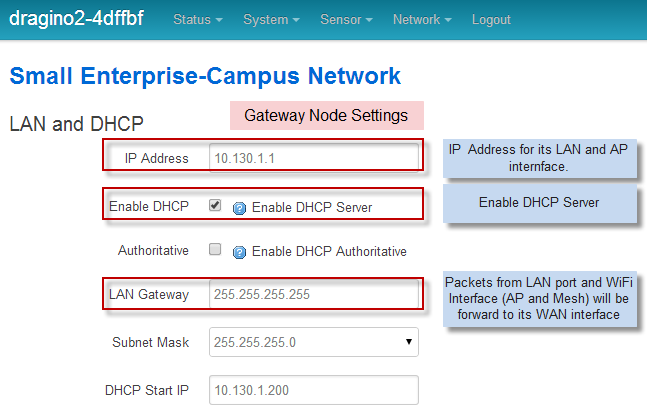This screenshot has height=416, width=647.
Task: Check the Authoritative checkbox
Action: (215, 249)
